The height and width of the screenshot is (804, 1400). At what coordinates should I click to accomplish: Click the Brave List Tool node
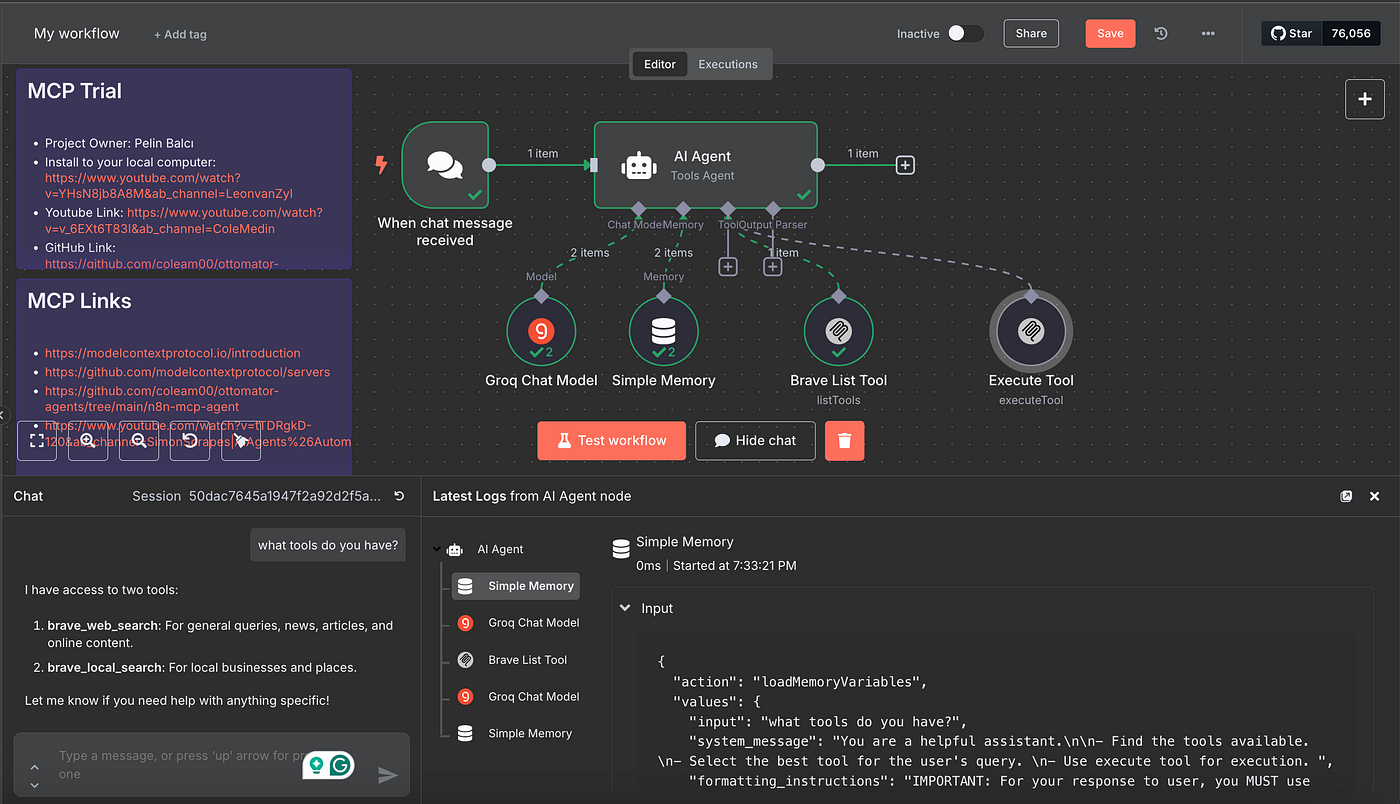[x=838, y=332]
